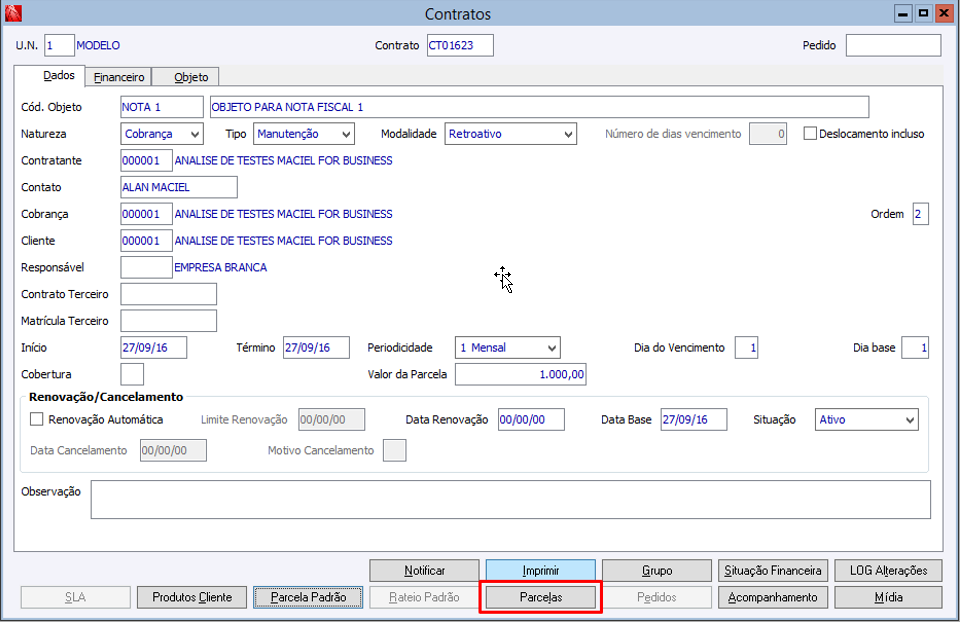The width and height of the screenshot is (962, 622).
Task: Switch to the Financeiro tab
Action: pyautogui.click(x=119, y=77)
